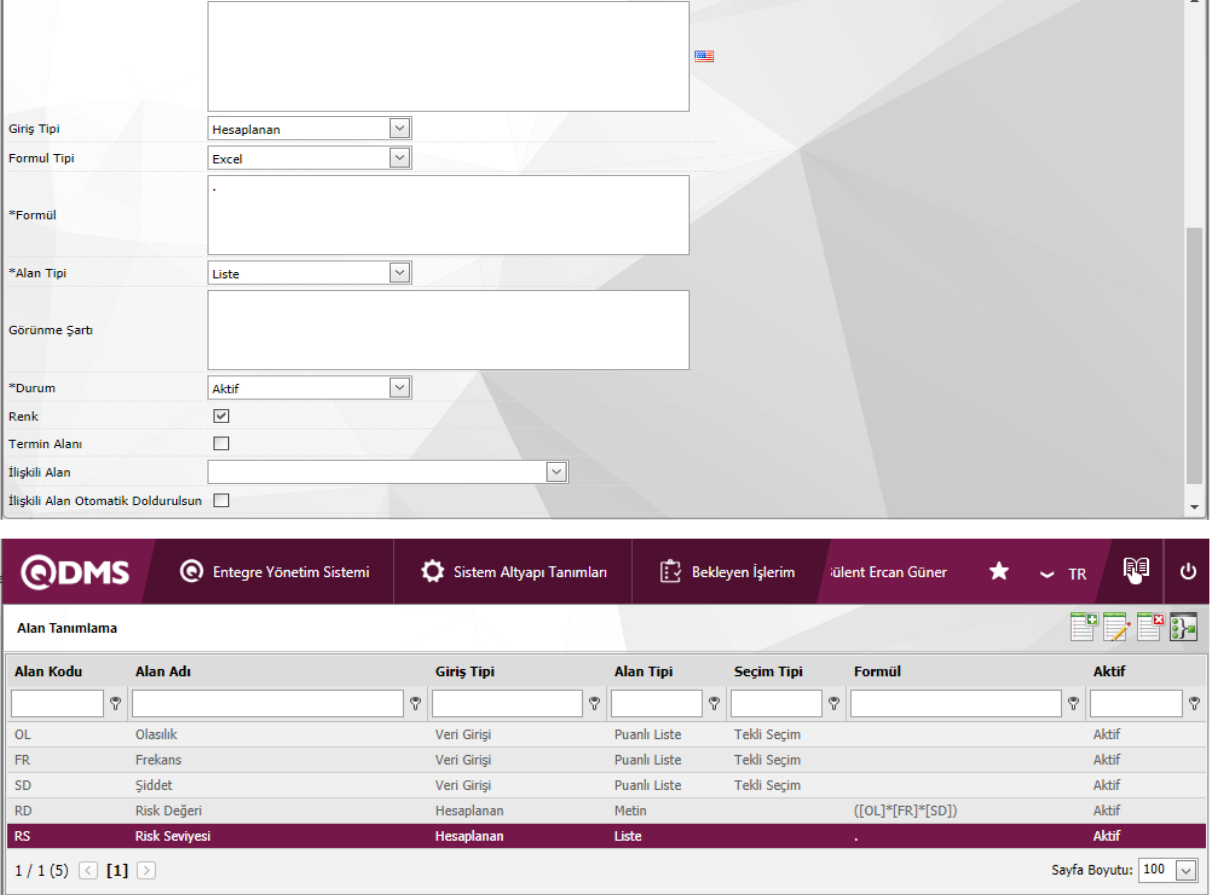Click the filter icon beside Alan Kodu
The image size is (1210, 895).
click(x=116, y=704)
